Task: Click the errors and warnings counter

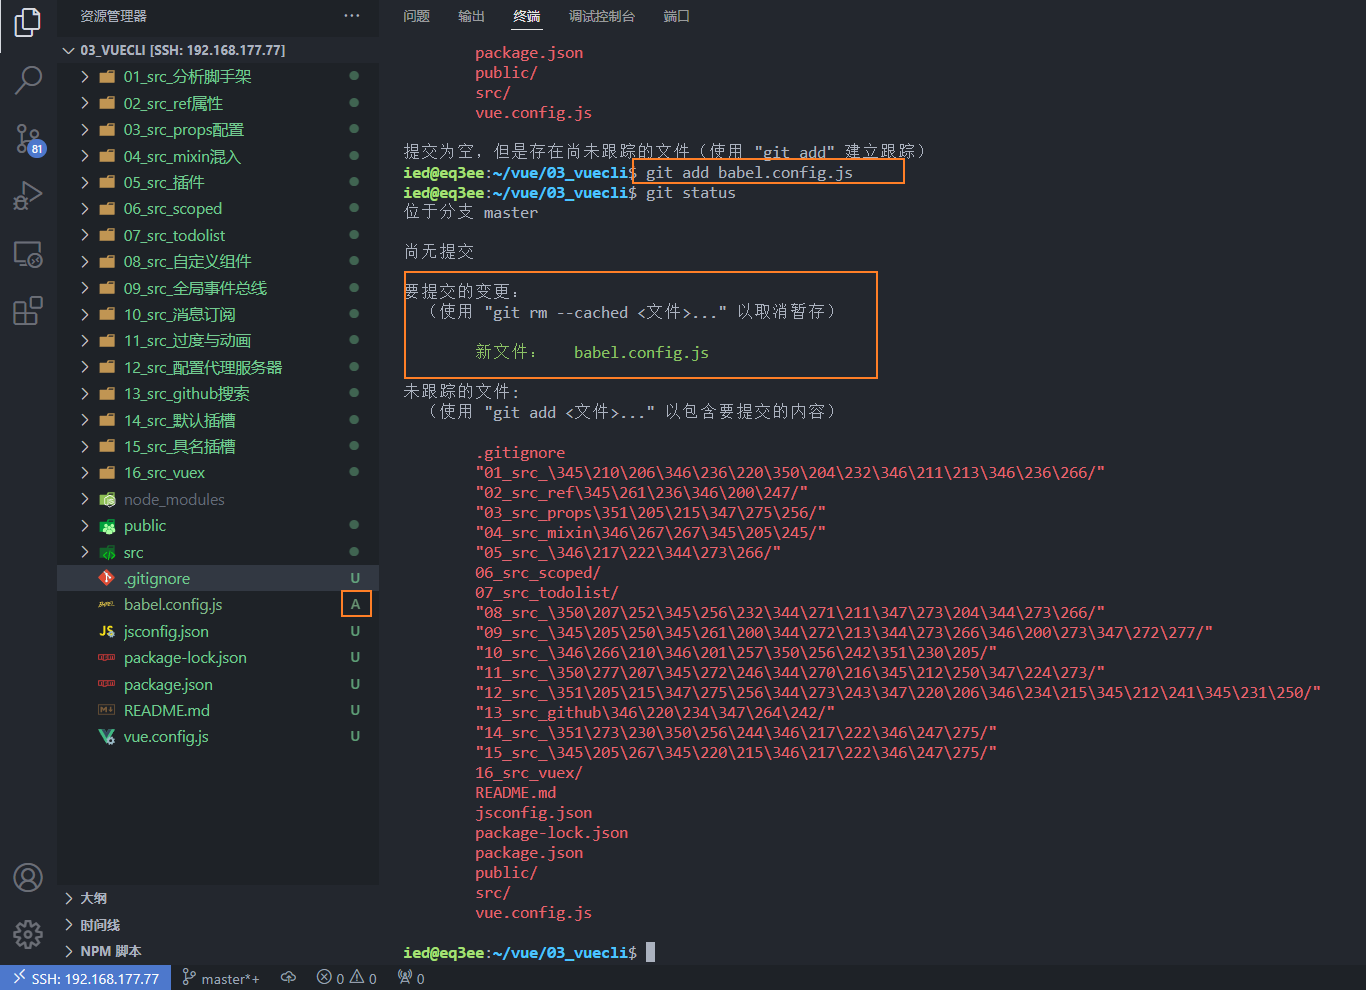Action: (x=347, y=978)
